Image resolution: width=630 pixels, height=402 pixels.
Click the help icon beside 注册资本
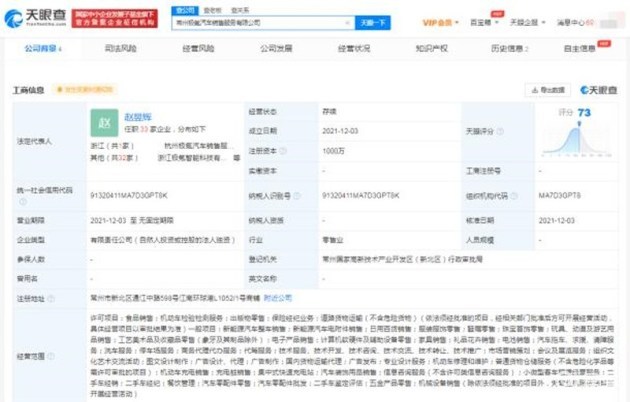pos(283,151)
